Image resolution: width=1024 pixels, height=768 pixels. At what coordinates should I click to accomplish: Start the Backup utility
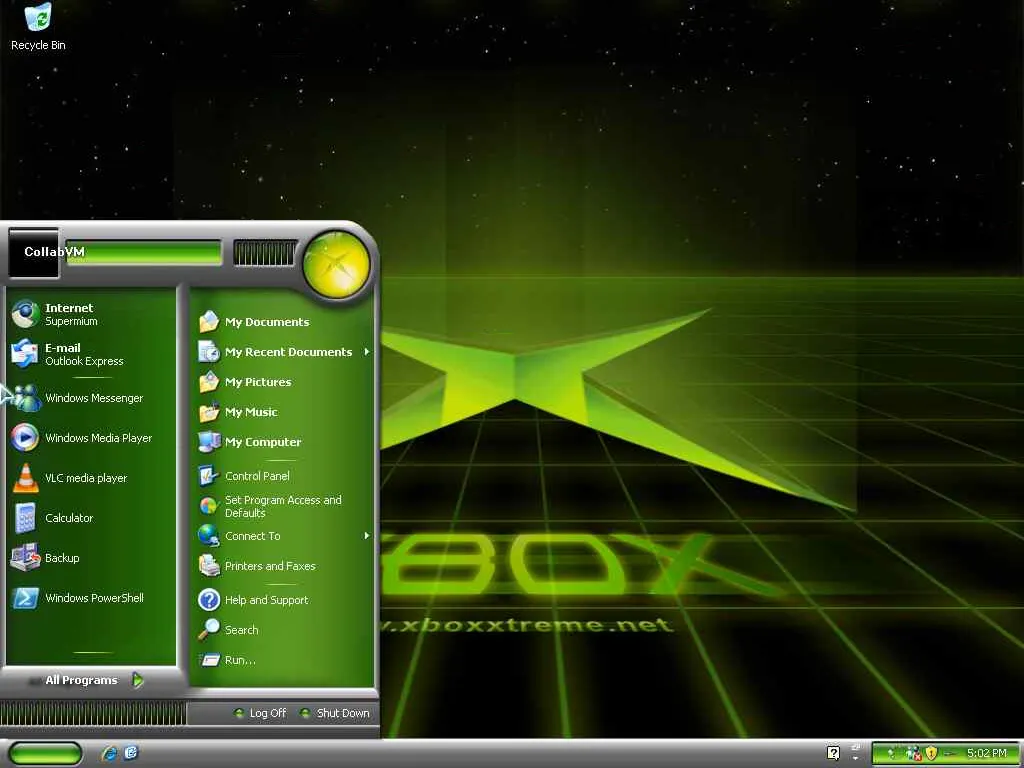pos(91,558)
